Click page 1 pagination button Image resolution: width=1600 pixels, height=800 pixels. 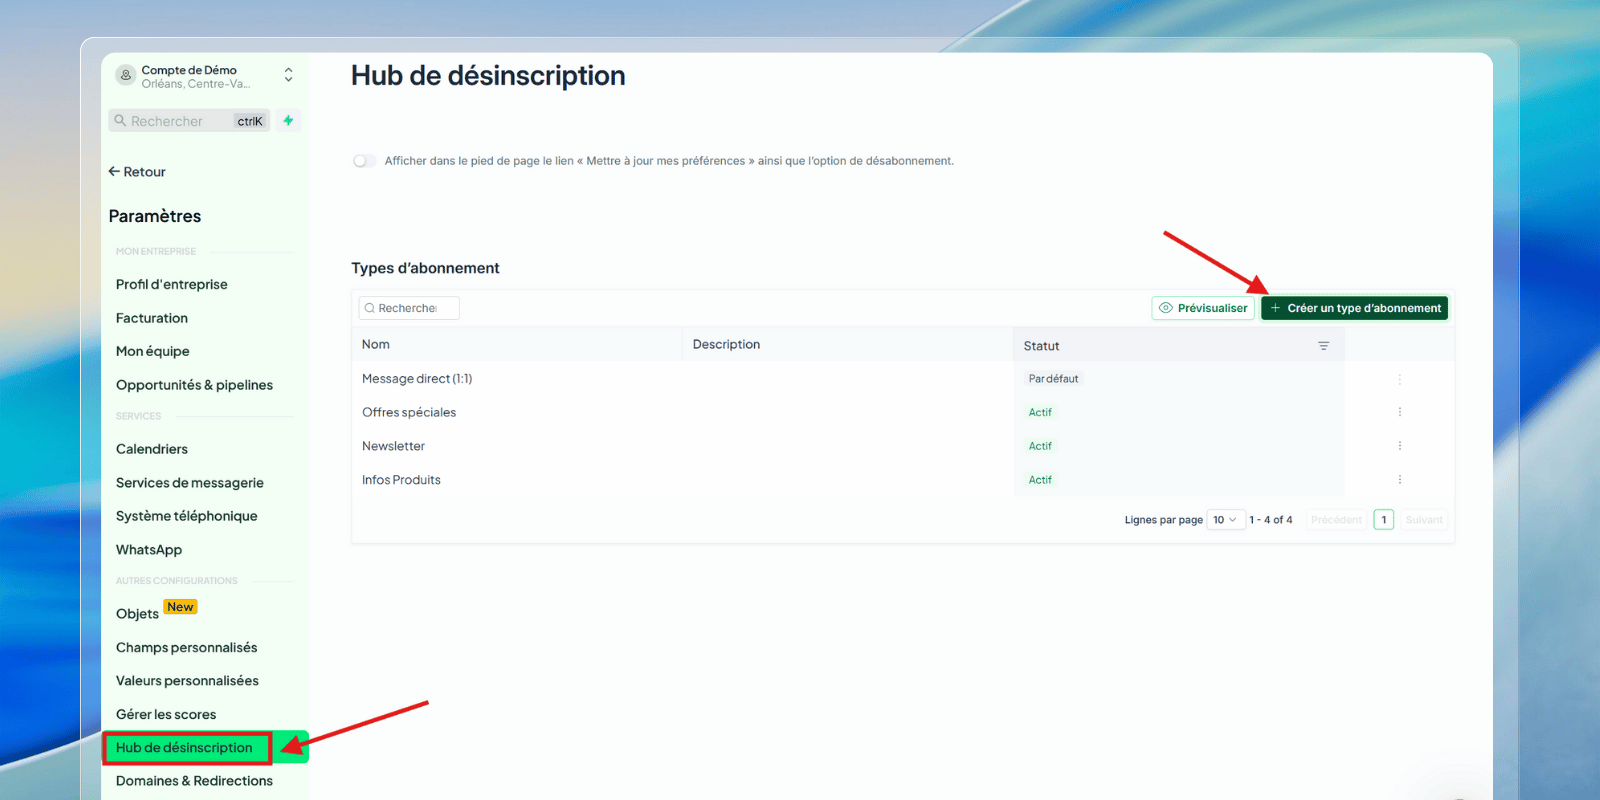tap(1383, 520)
